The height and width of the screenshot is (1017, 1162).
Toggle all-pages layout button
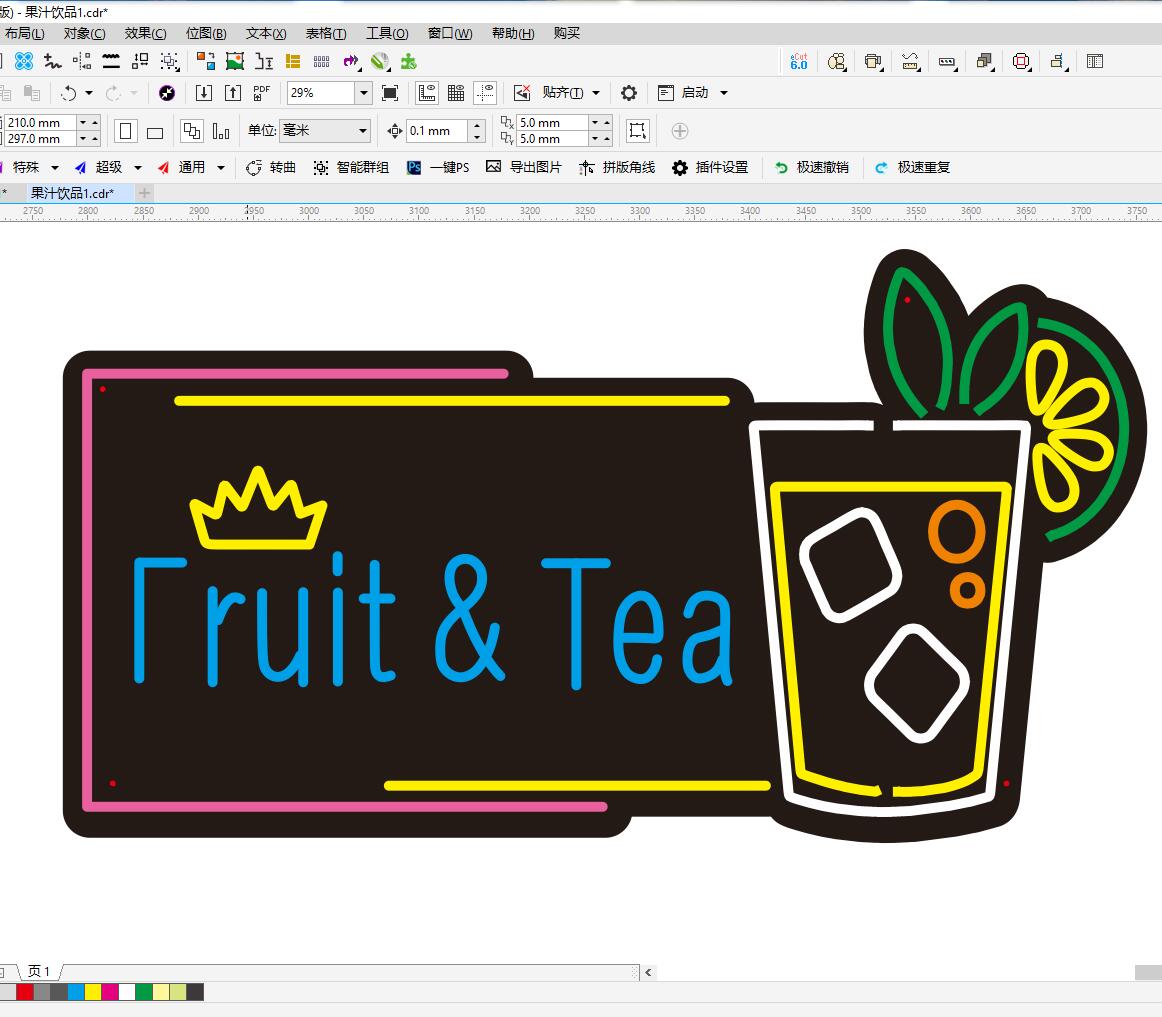click(x=192, y=131)
